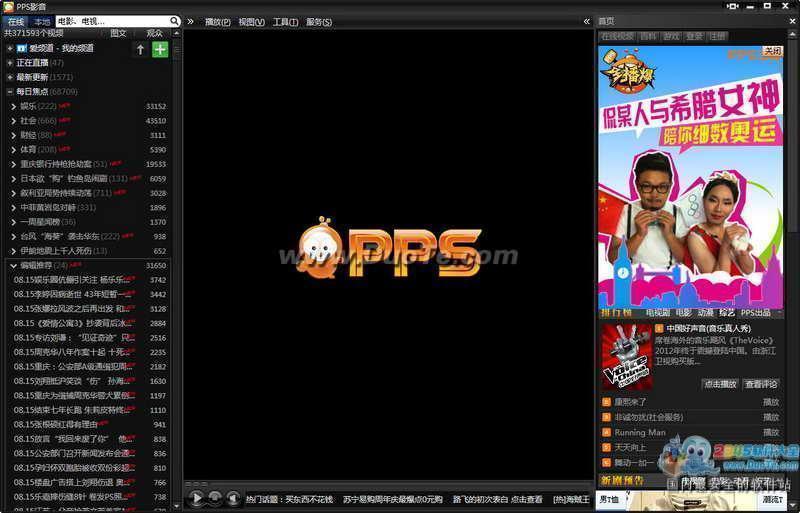Image resolution: width=800 pixels, height=513 pixels.
Task: Expand the 社会 category chevron
Action: (14, 121)
